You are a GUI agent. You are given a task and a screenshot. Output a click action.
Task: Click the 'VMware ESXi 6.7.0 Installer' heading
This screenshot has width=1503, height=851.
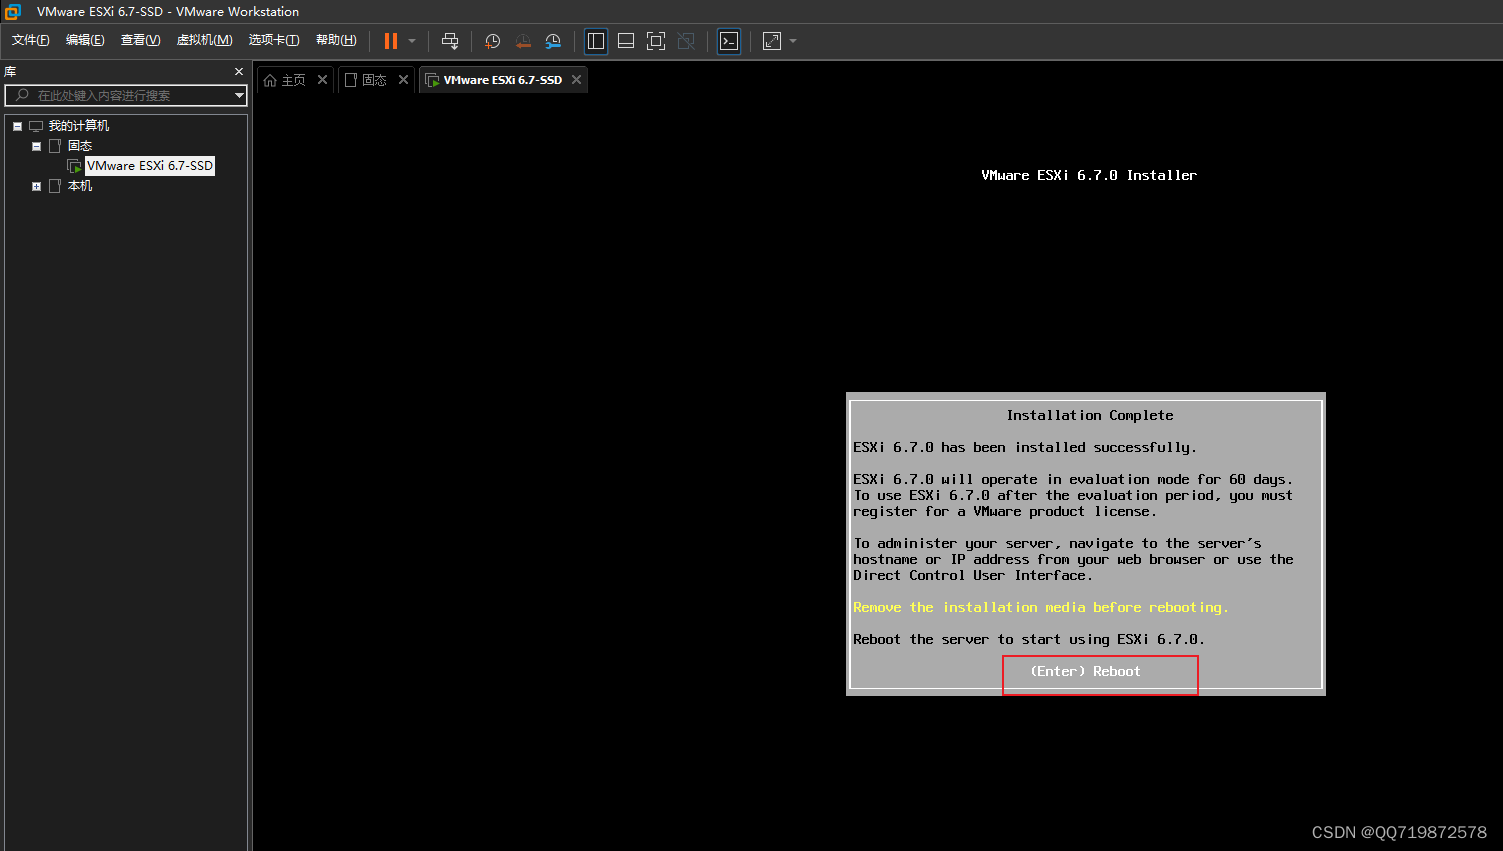pyautogui.click(x=1089, y=175)
